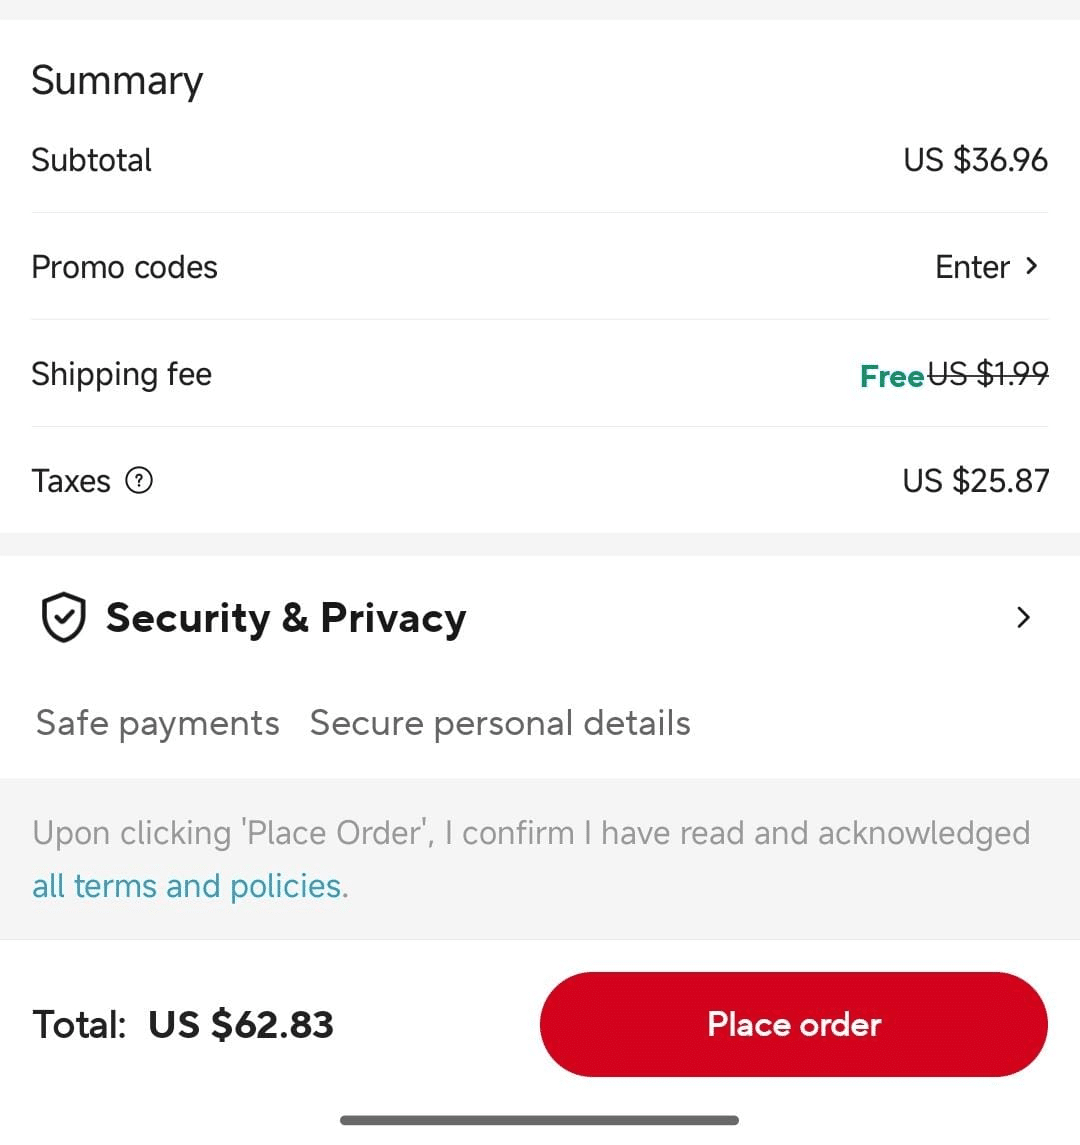The height and width of the screenshot is (1145, 1080).
Task: Tap the Security & Privacy heading
Action: click(286, 618)
